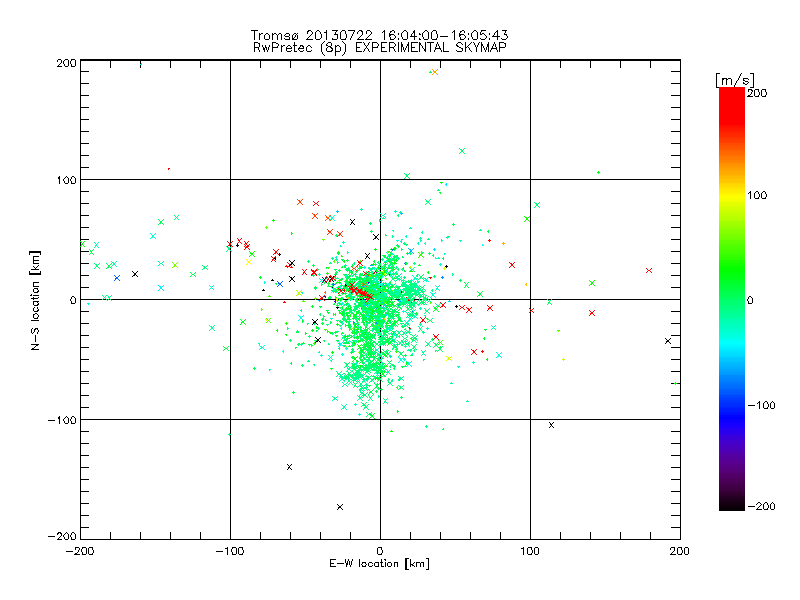Click the colorbar tick label '-100'

point(761,405)
